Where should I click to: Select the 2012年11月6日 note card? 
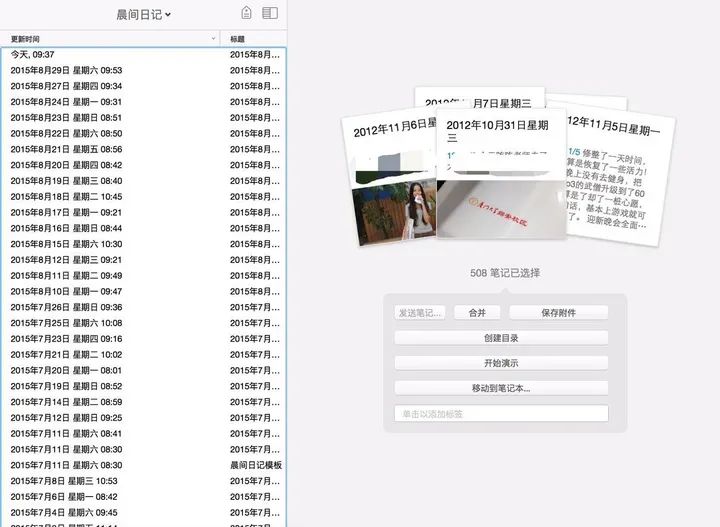[x=389, y=179]
